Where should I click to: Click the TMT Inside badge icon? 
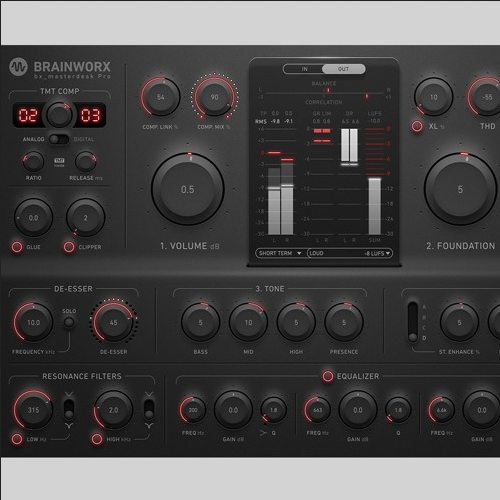click(x=59, y=162)
